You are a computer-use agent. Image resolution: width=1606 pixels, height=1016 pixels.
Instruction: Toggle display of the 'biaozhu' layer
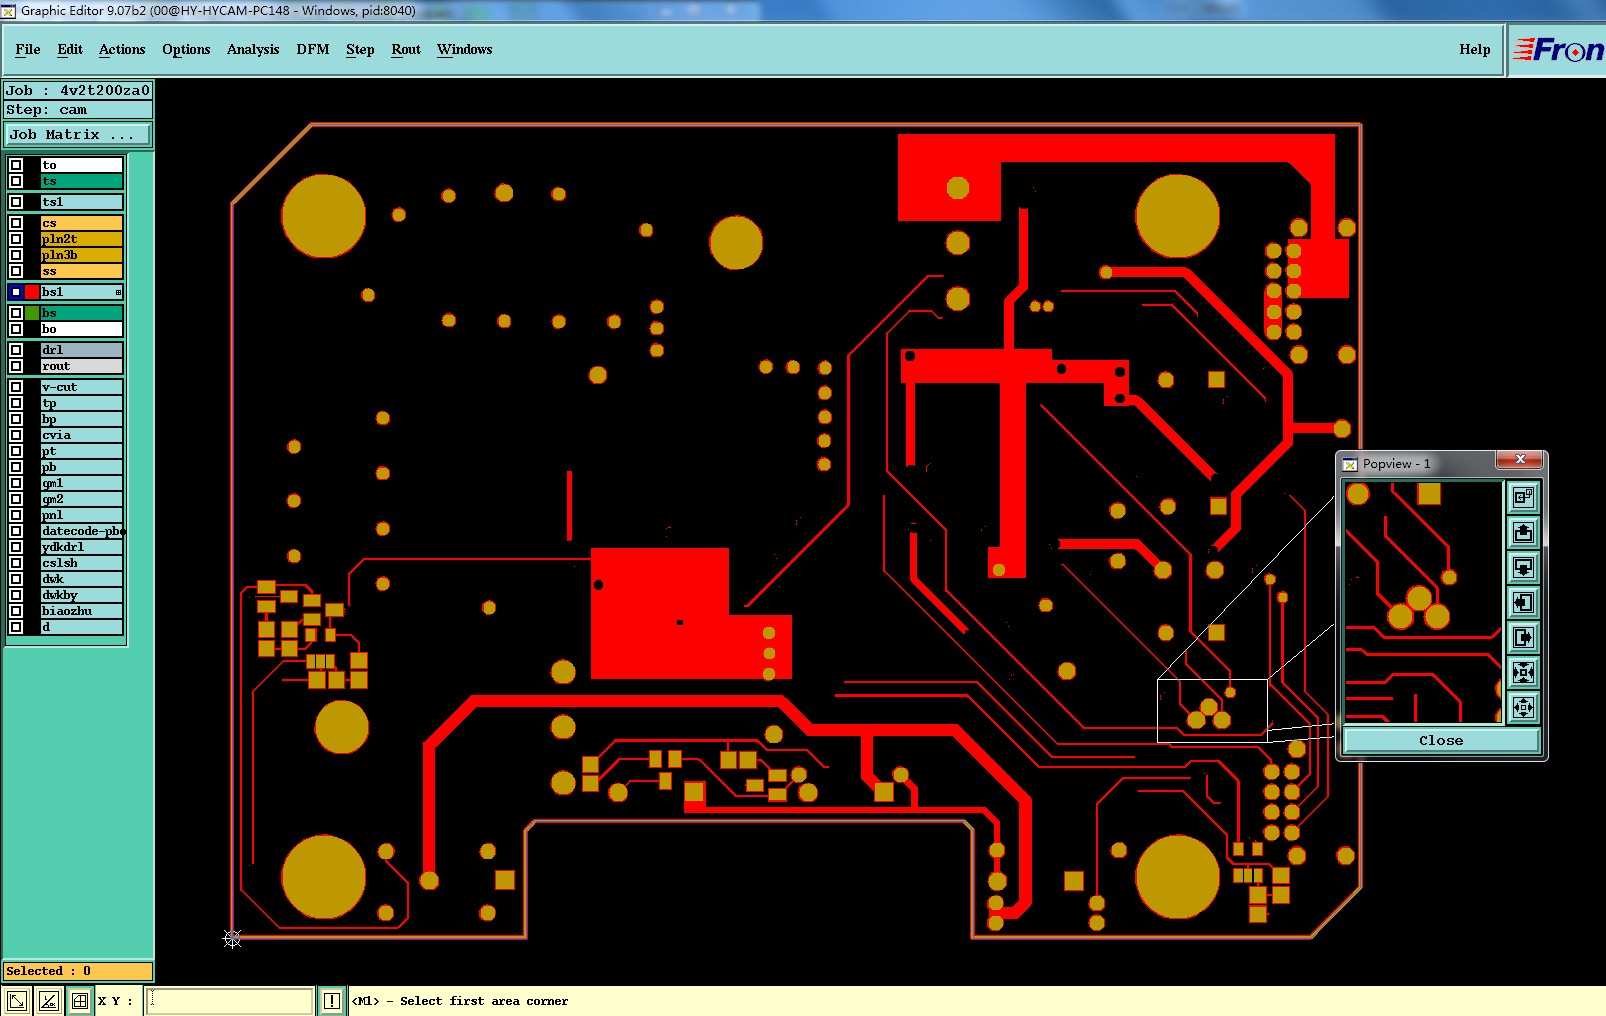click(16, 611)
